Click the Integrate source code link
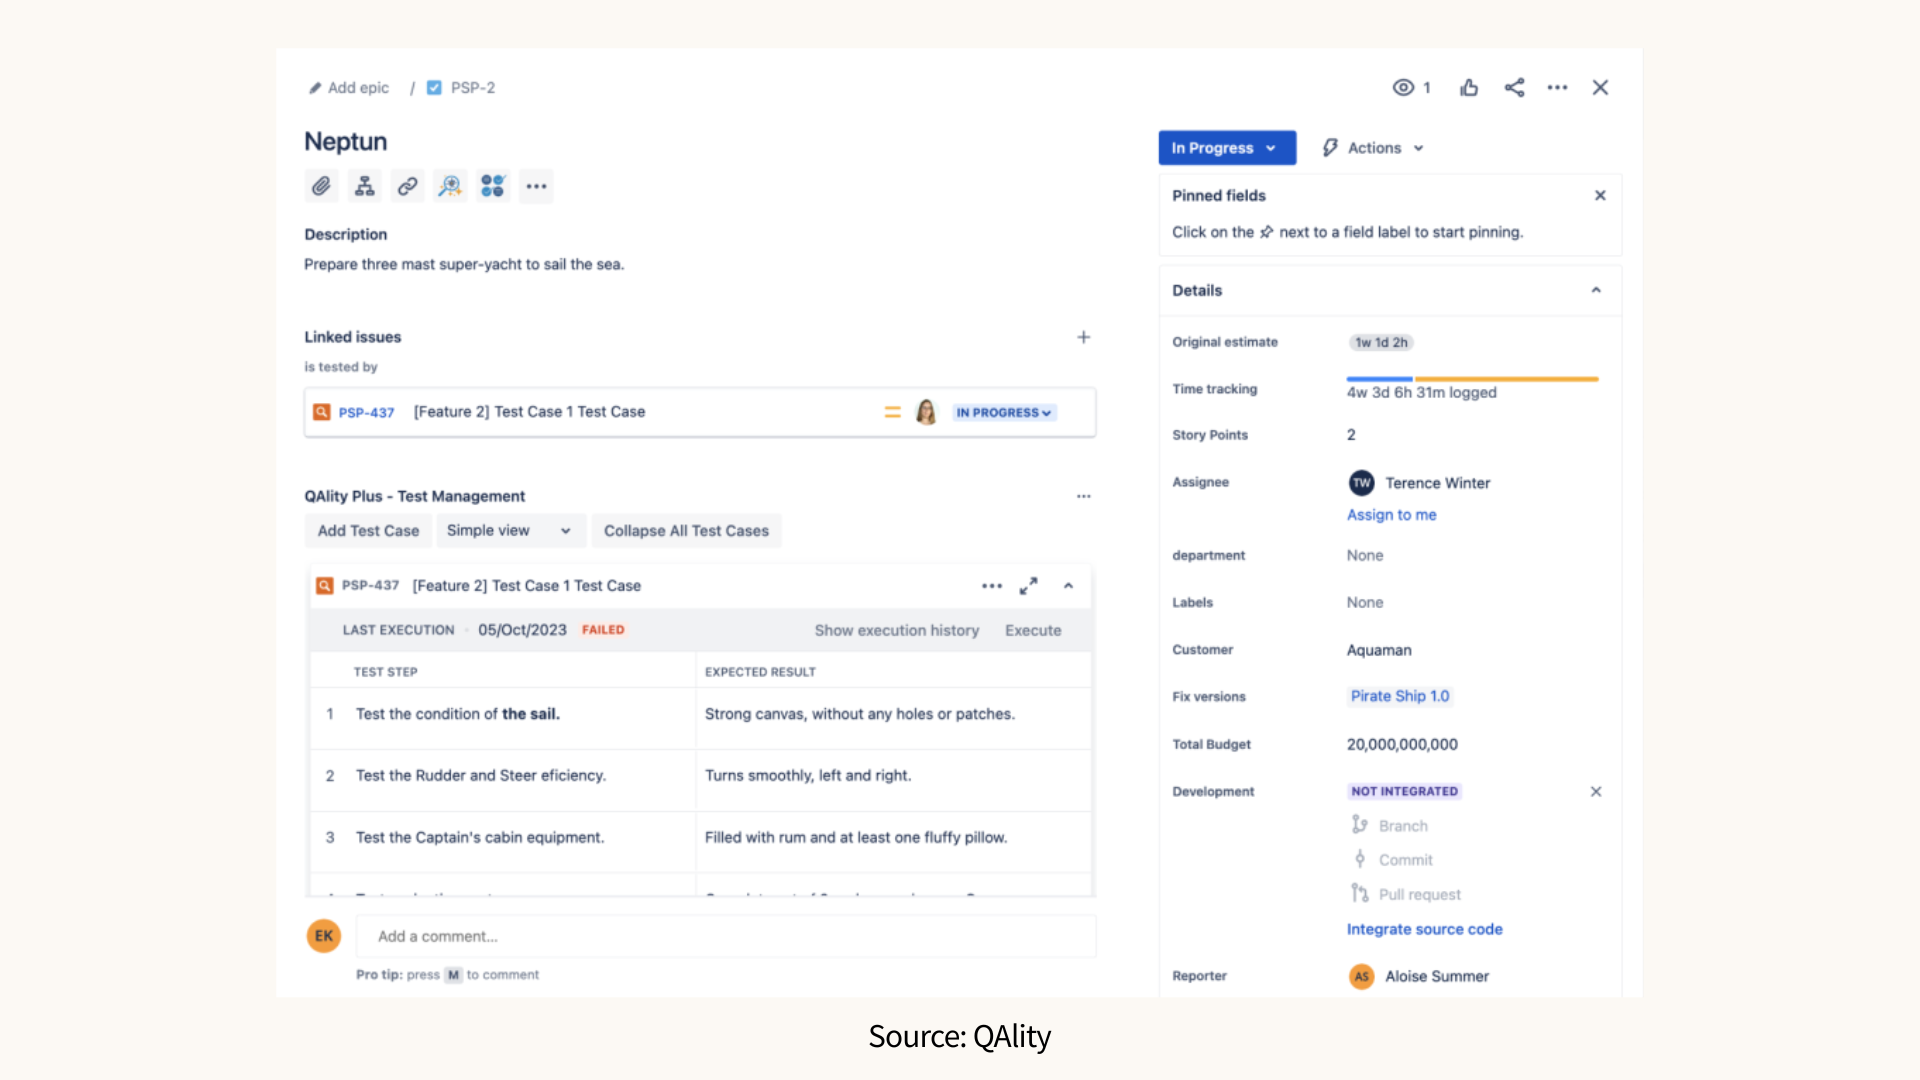 [1424, 929]
